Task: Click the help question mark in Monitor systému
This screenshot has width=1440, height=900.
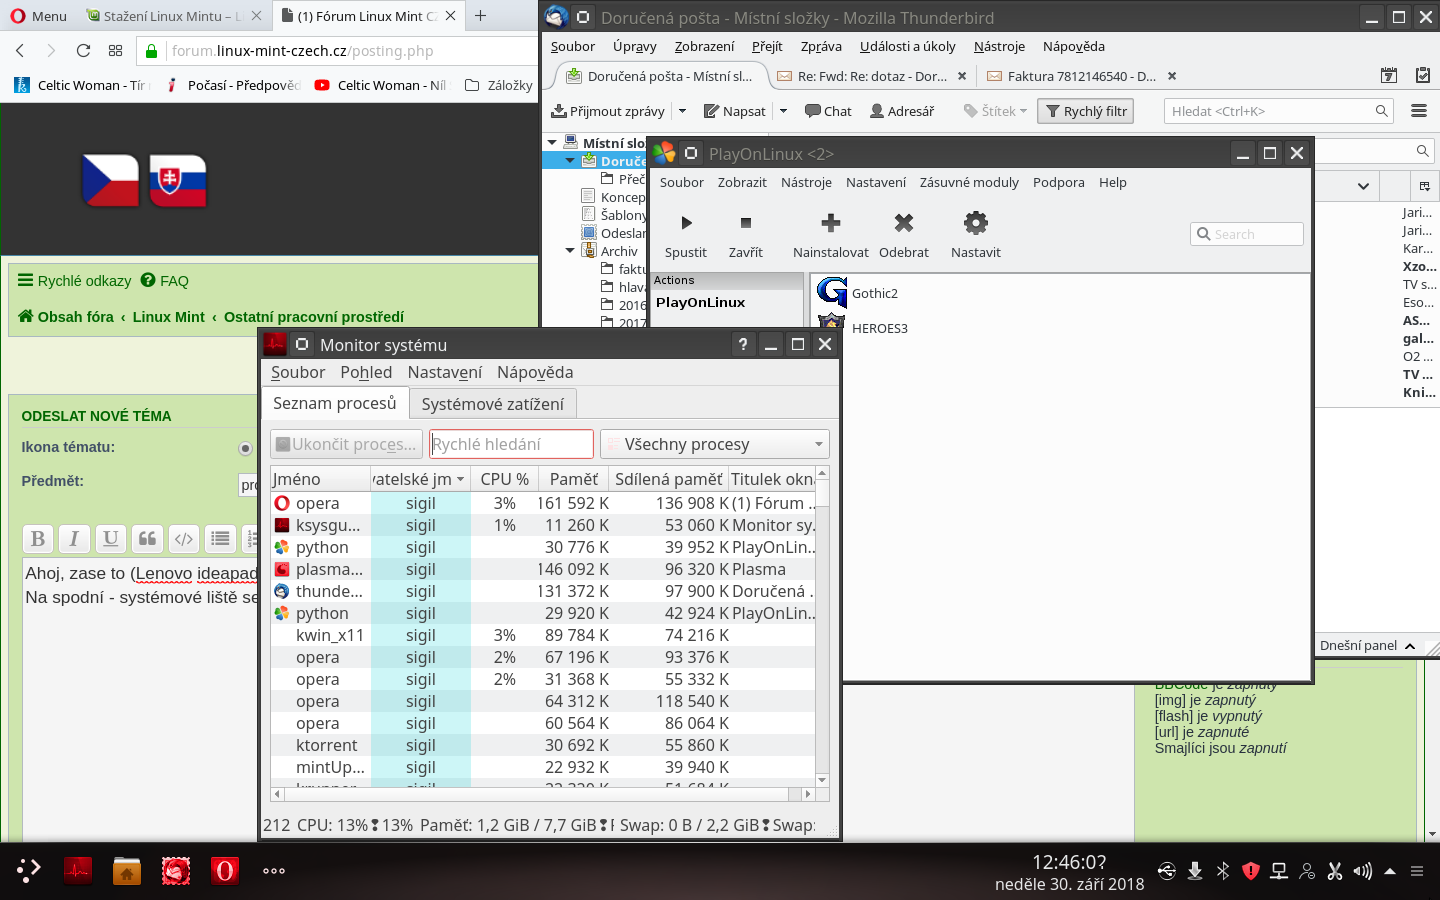Action: click(x=742, y=344)
